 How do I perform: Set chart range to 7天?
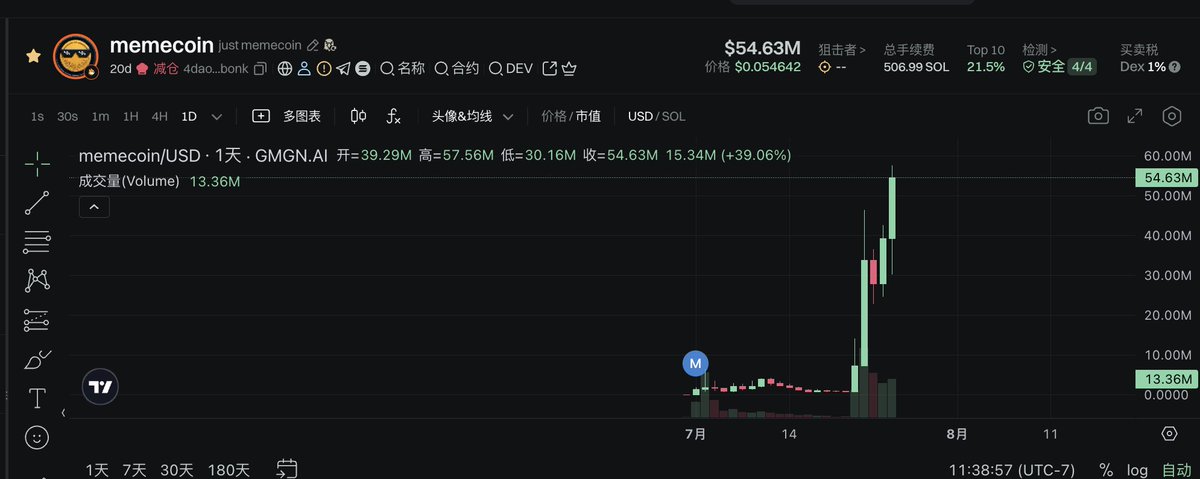134,469
